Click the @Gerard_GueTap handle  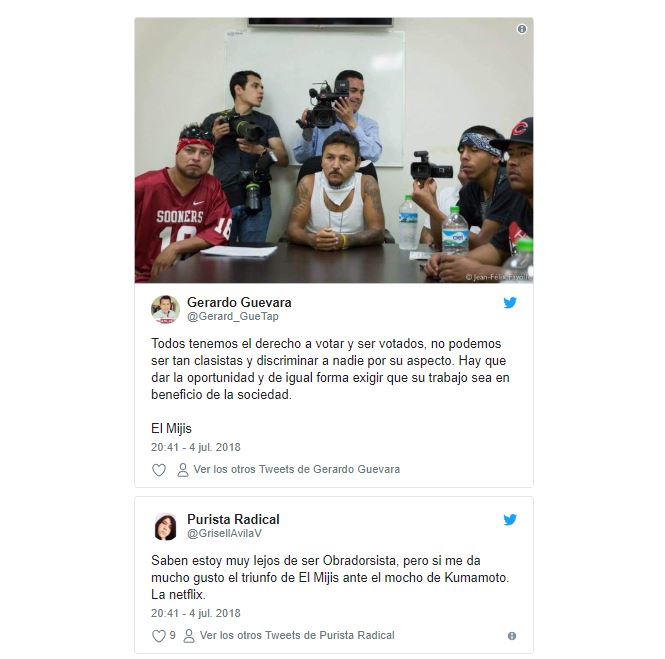point(233,316)
